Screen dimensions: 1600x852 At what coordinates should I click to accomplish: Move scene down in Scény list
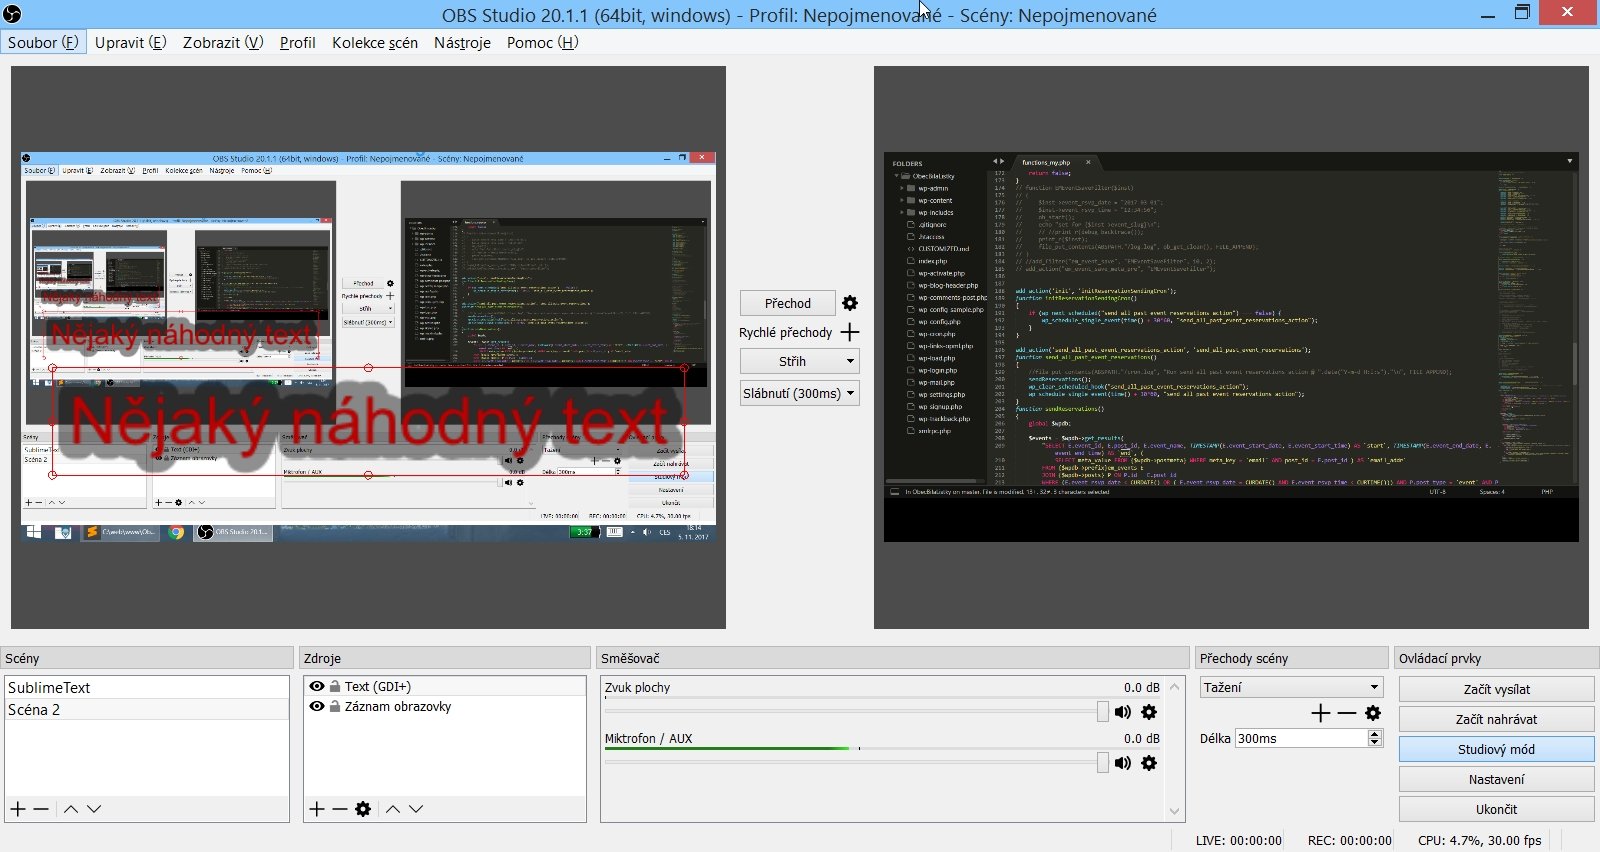(x=94, y=809)
